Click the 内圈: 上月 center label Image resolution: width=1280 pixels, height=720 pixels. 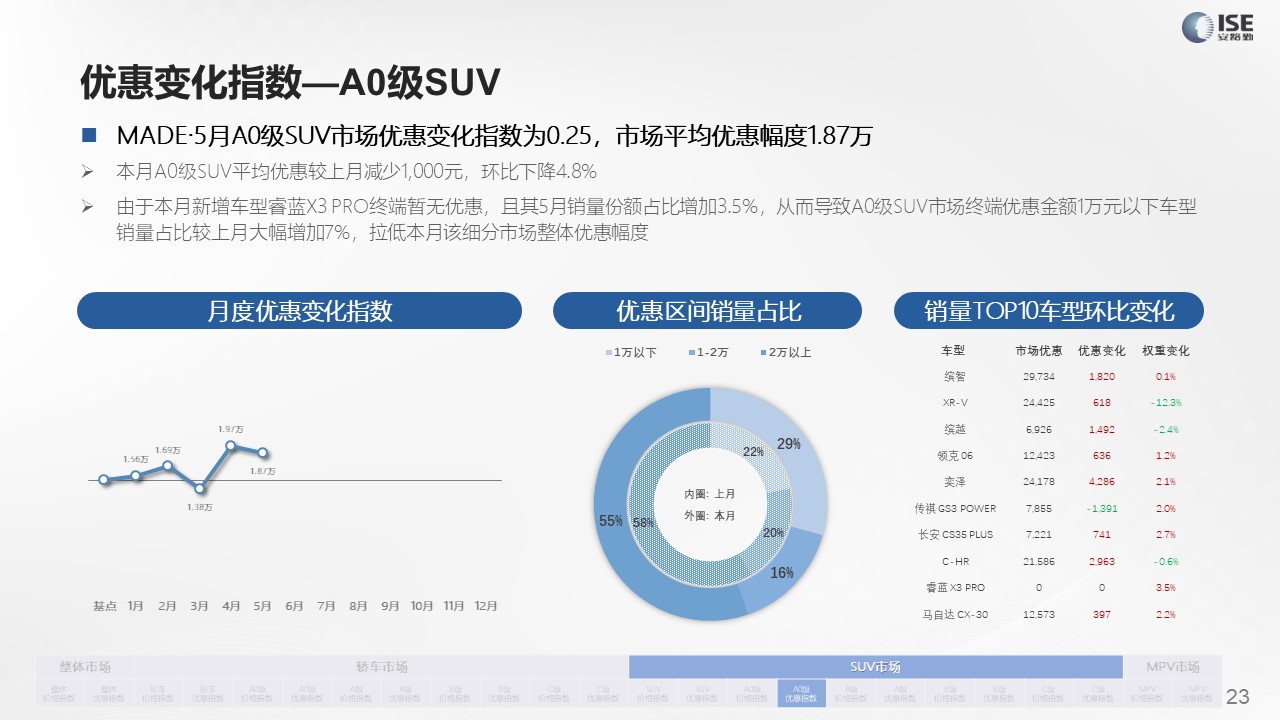tap(710, 494)
